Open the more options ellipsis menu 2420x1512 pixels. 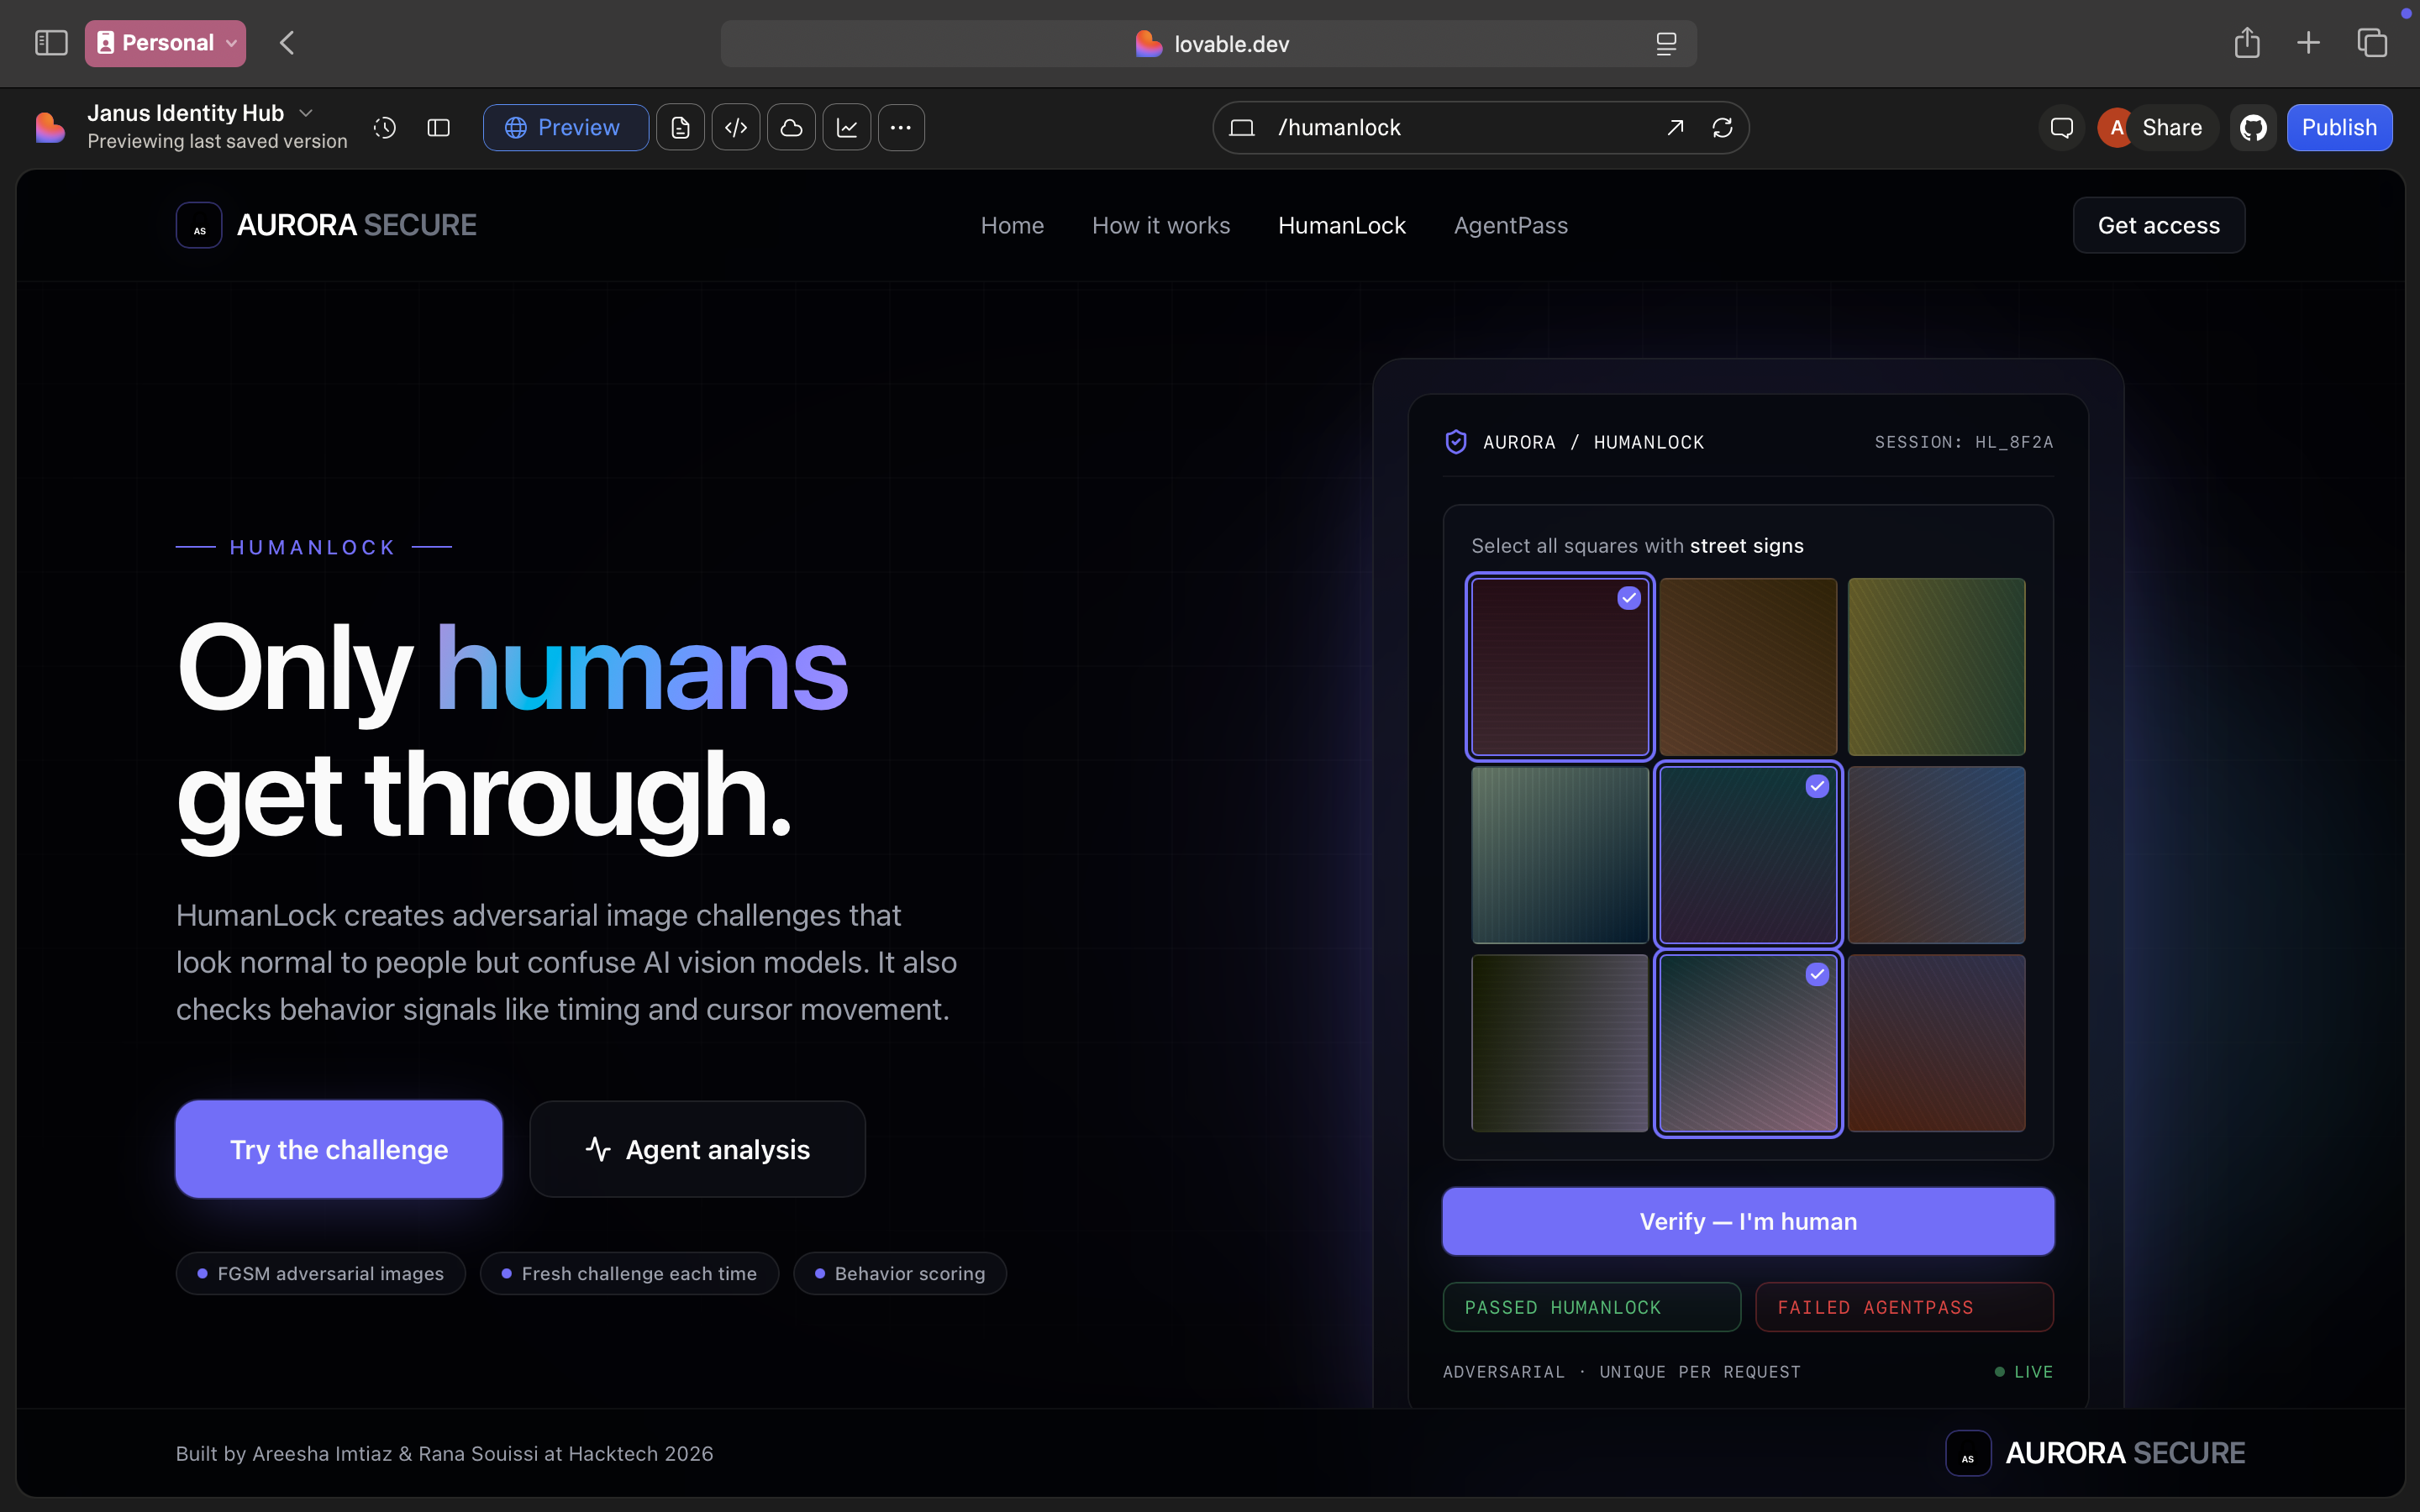[901, 128]
